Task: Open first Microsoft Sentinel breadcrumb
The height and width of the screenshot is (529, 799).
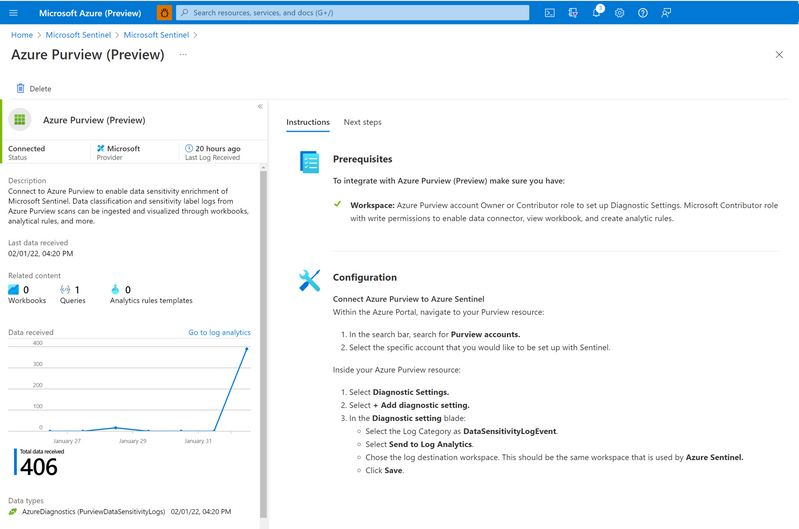Action: tap(78, 35)
